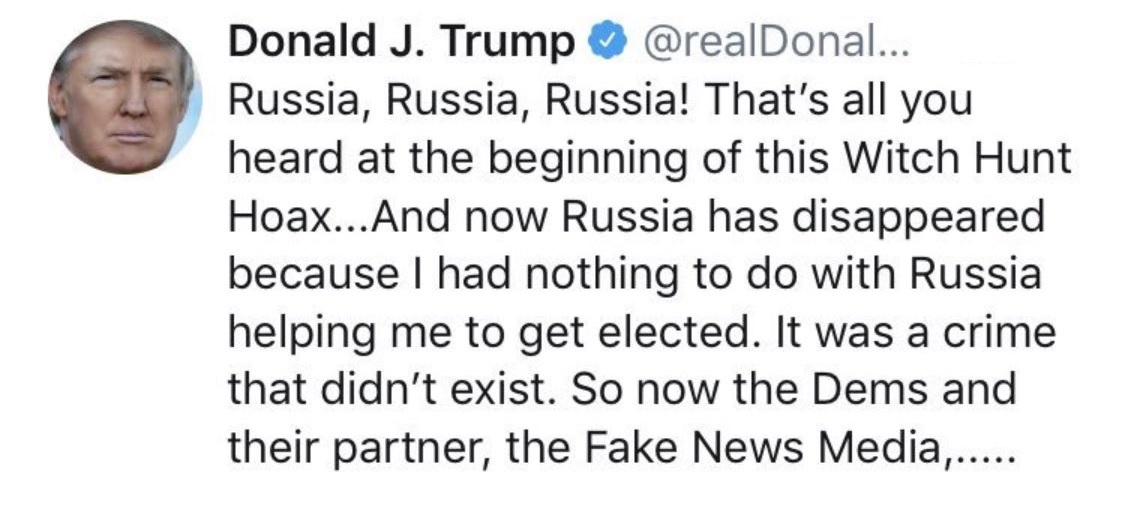Viewport: 1124px width, 524px height.
Task: Open the Donald J. Trump display name
Action: [x=402, y=43]
